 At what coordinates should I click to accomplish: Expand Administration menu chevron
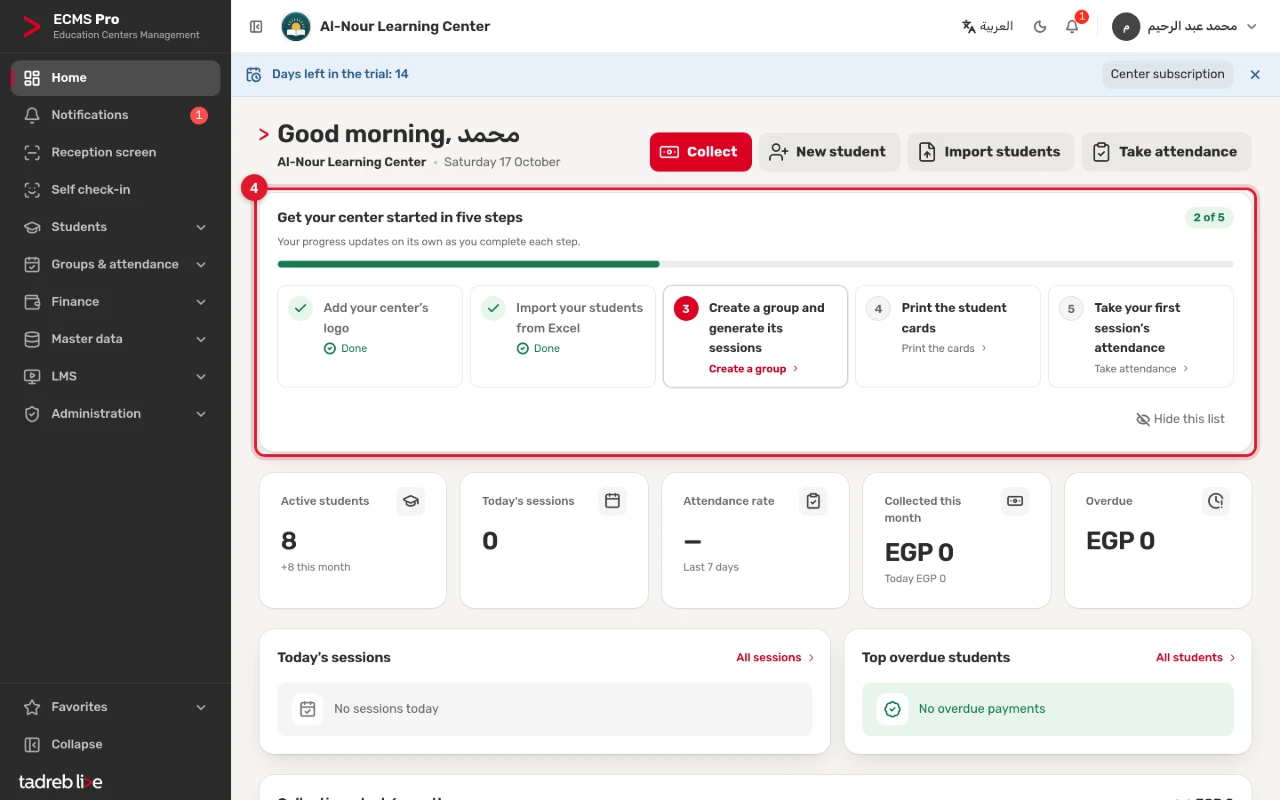tap(201, 414)
